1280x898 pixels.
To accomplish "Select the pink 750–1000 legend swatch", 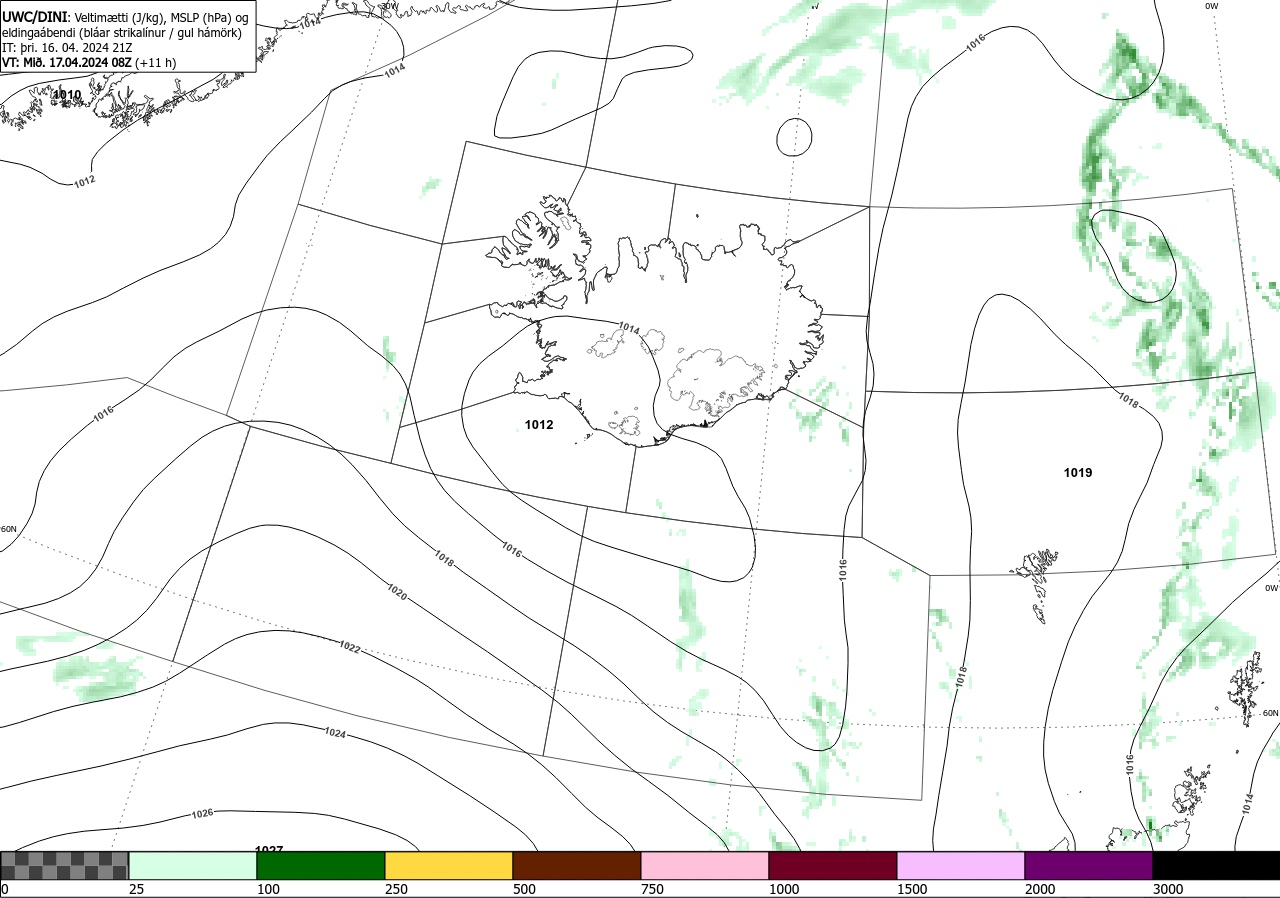I will (x=705, y=865).
